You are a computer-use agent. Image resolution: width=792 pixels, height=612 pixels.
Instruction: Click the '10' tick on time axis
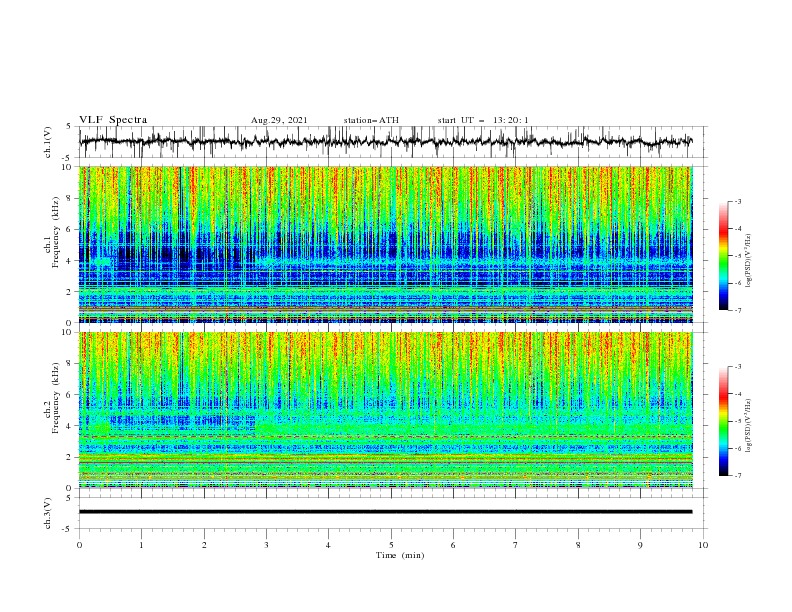[703, 545]
